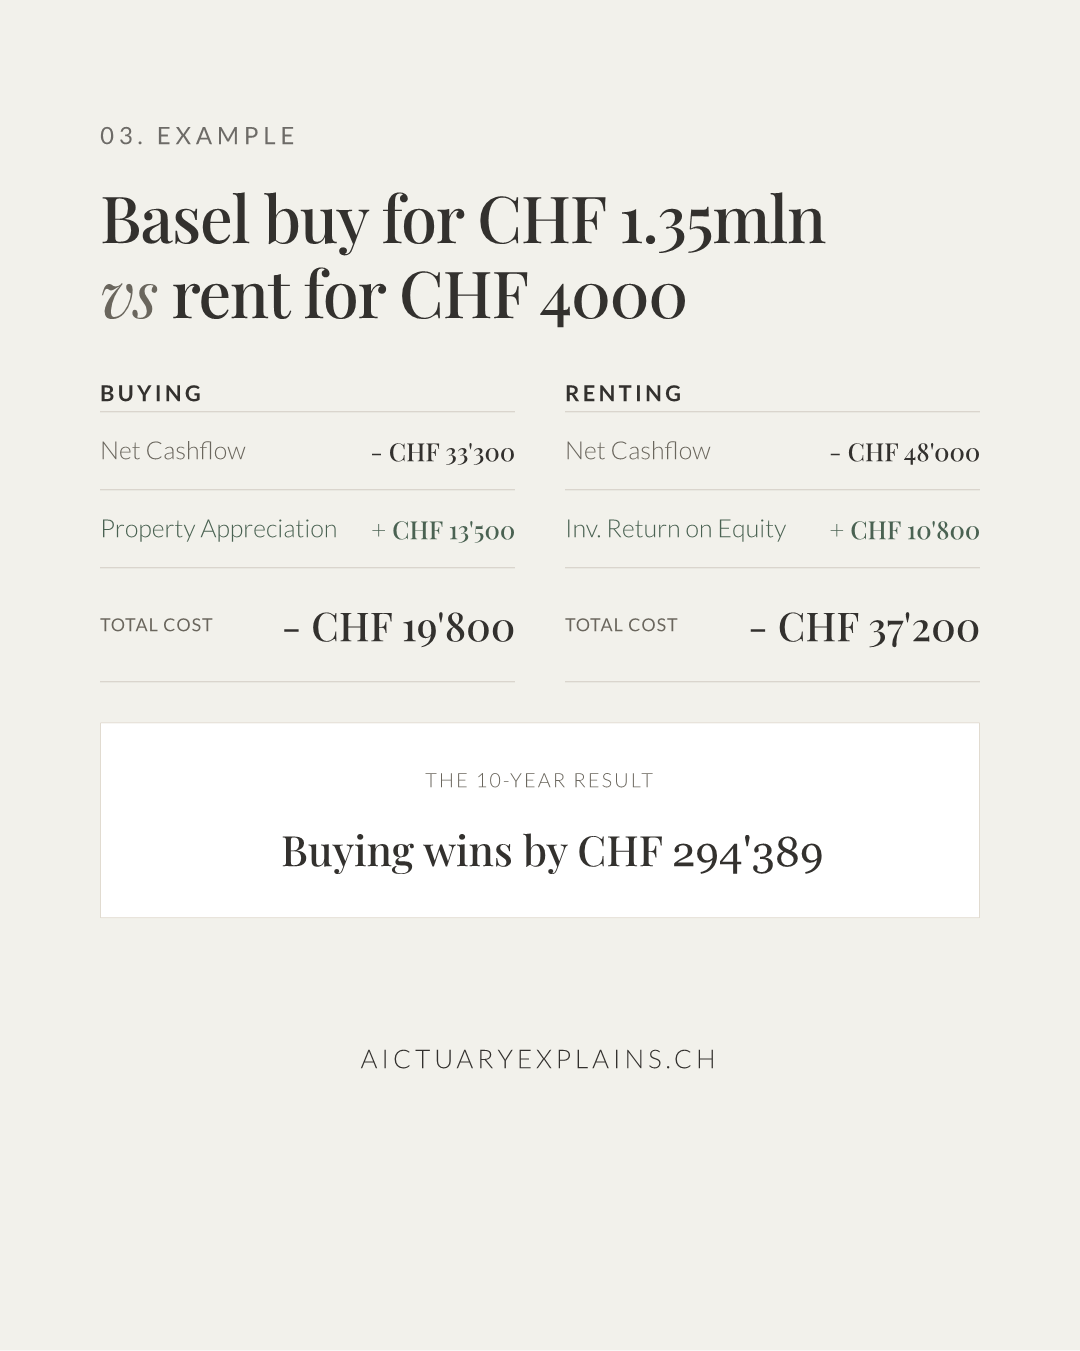Viewport: 1080px width, 1351px height.
Task: Click the RENTING column heading
Action: tap(624, 393)
